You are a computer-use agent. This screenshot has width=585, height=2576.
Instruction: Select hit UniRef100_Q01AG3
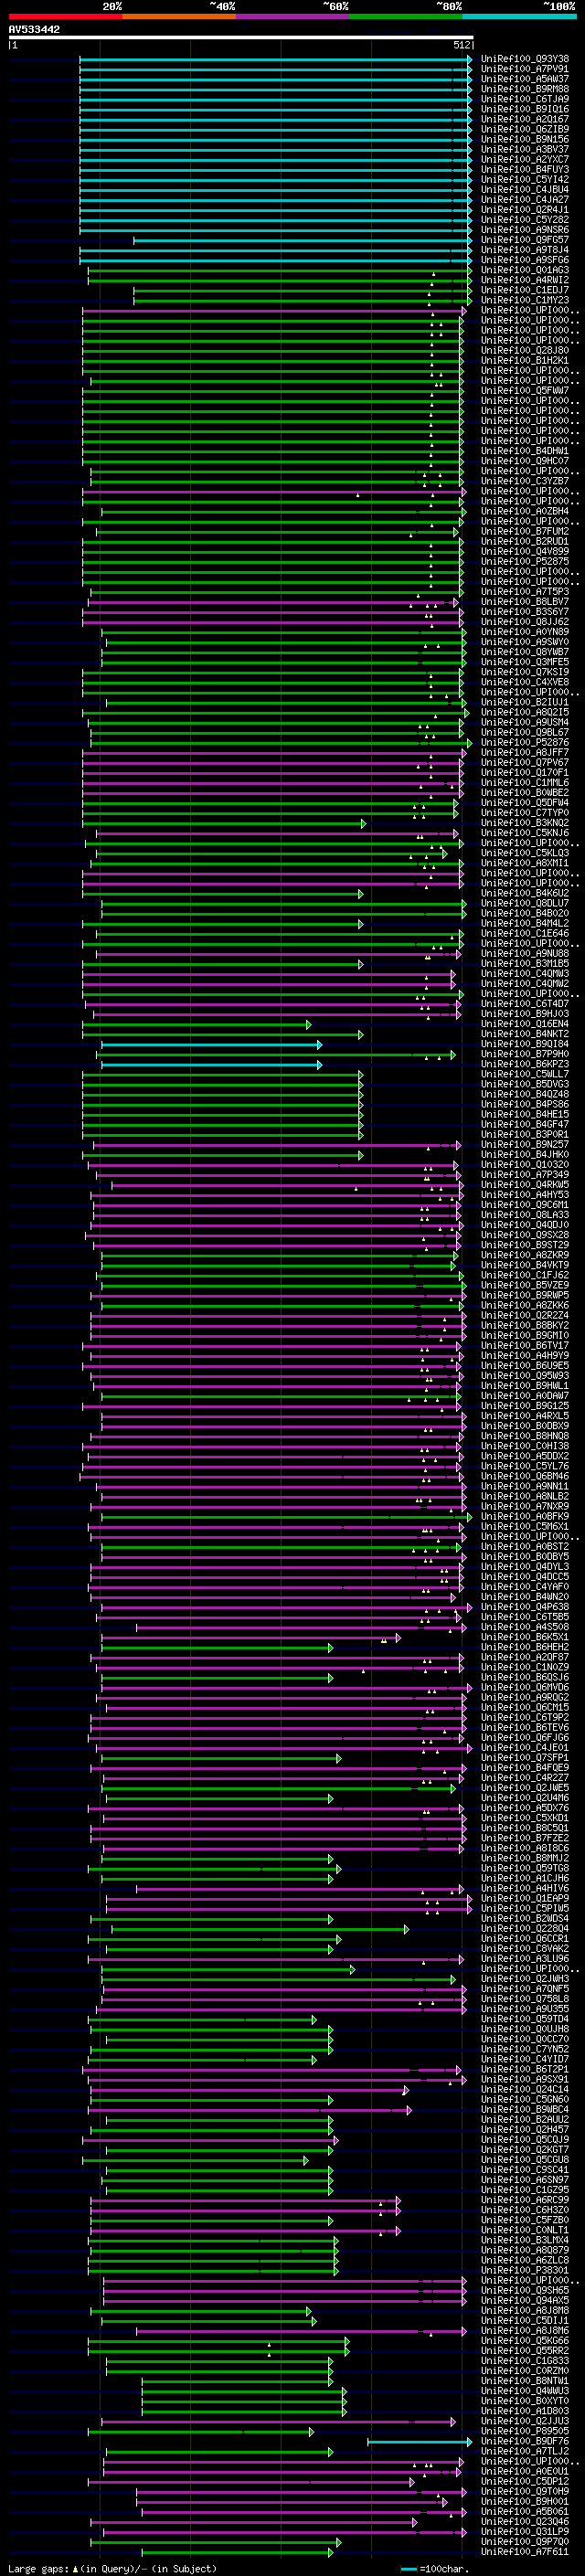click(x=525, y=270)
